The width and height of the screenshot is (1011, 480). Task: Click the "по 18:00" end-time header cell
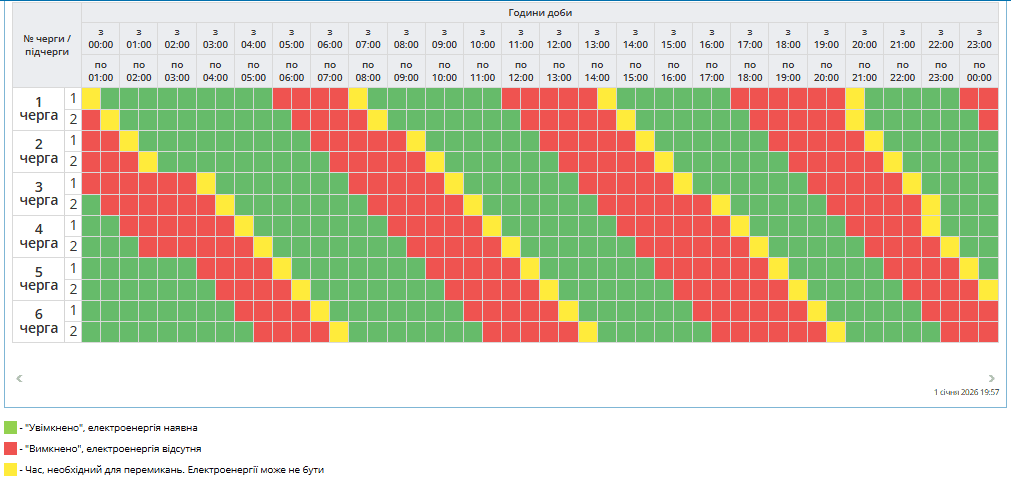click(x=750, y=71)
